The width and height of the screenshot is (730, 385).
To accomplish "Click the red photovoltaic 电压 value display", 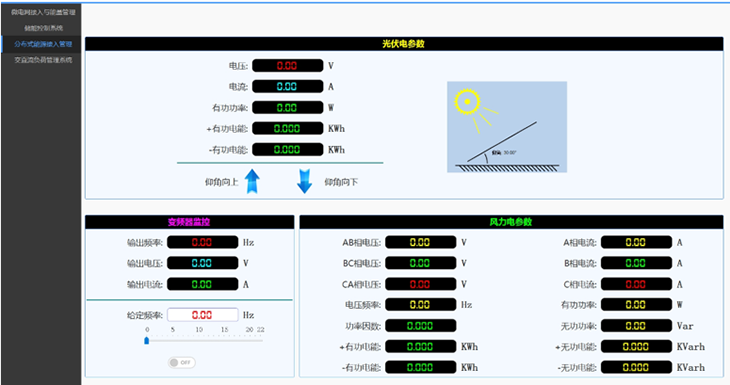I will [287, 66].
